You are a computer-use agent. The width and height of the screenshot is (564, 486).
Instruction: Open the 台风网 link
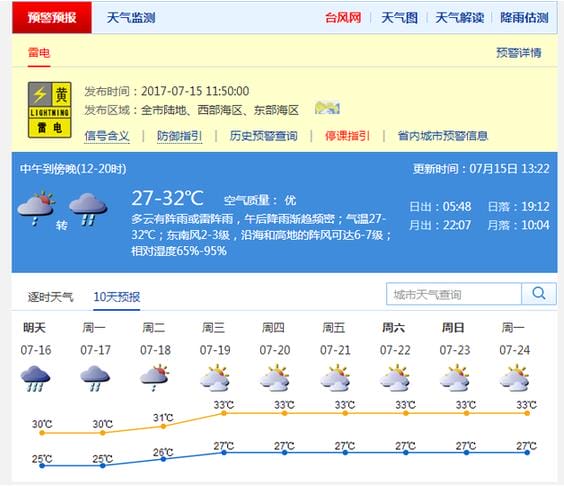click(x=343, y=17)
